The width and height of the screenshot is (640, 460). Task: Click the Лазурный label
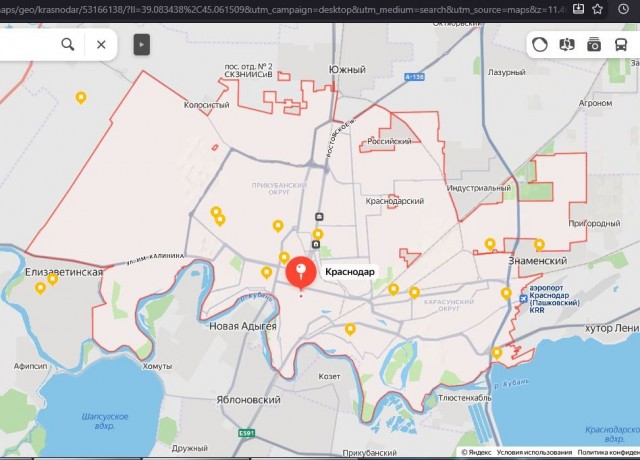[x=507, y=72]
